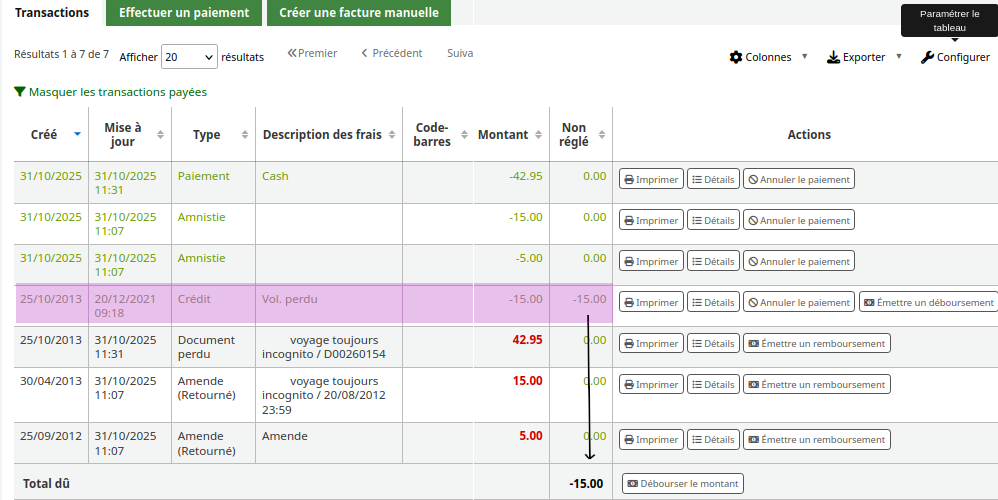998x500 pixels.
Task: Cancel the -5.00 Amnistie payment
Action: (x=798, y=262)
